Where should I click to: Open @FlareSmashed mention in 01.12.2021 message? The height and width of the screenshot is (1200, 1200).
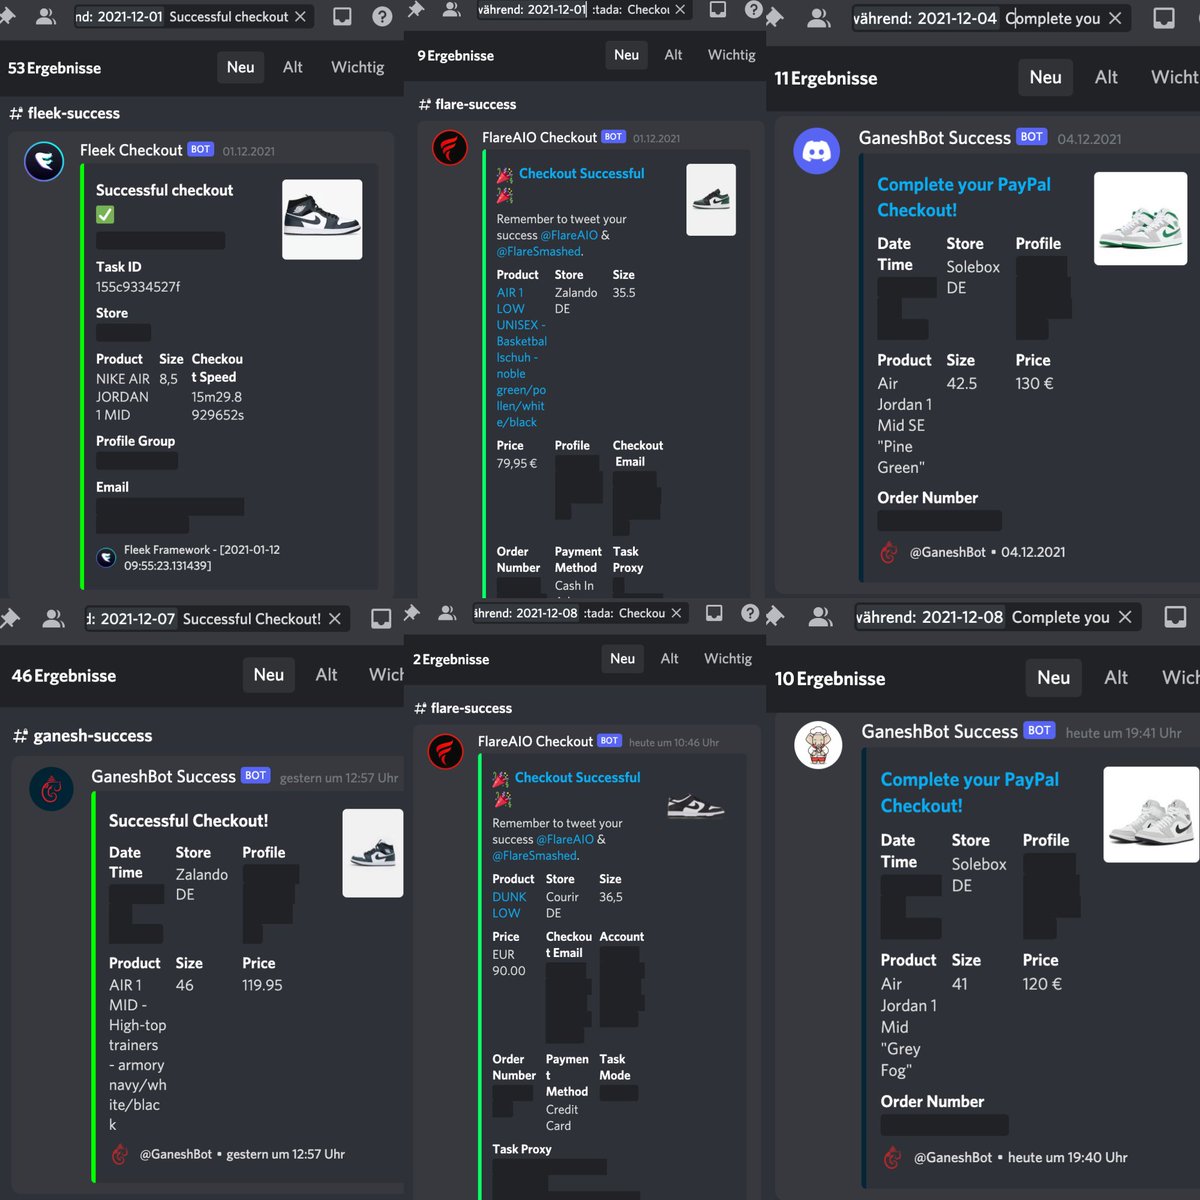point(538,252)
